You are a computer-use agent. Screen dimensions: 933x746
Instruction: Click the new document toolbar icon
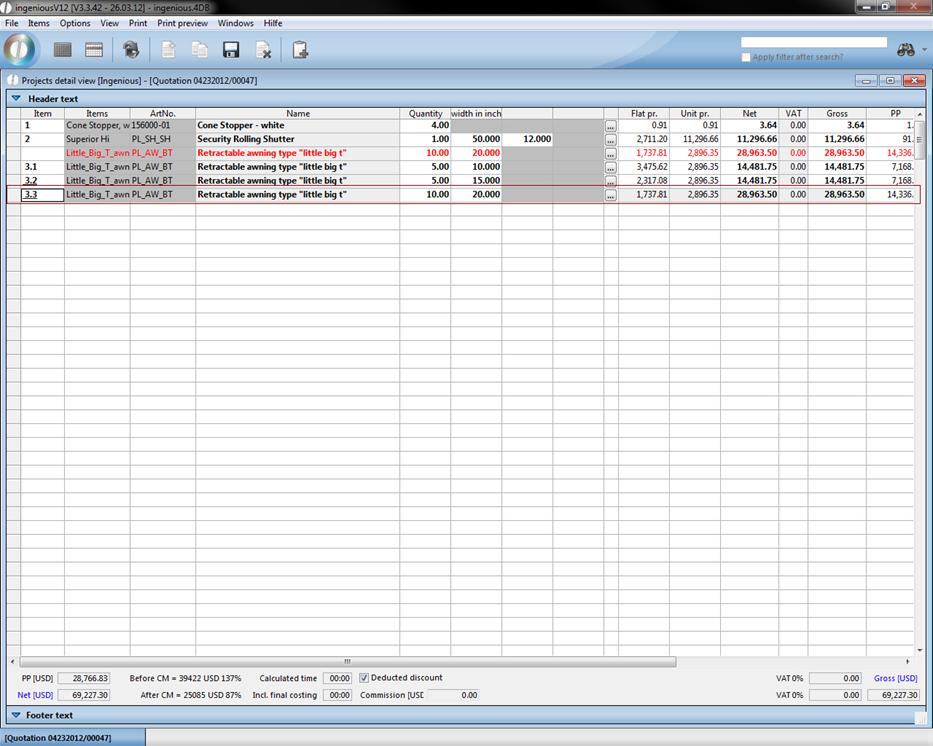168,50
